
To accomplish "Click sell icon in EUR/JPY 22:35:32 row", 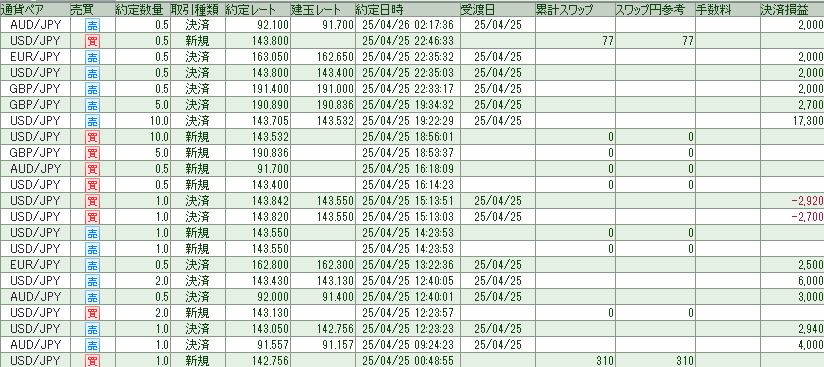I will point(92,57).
